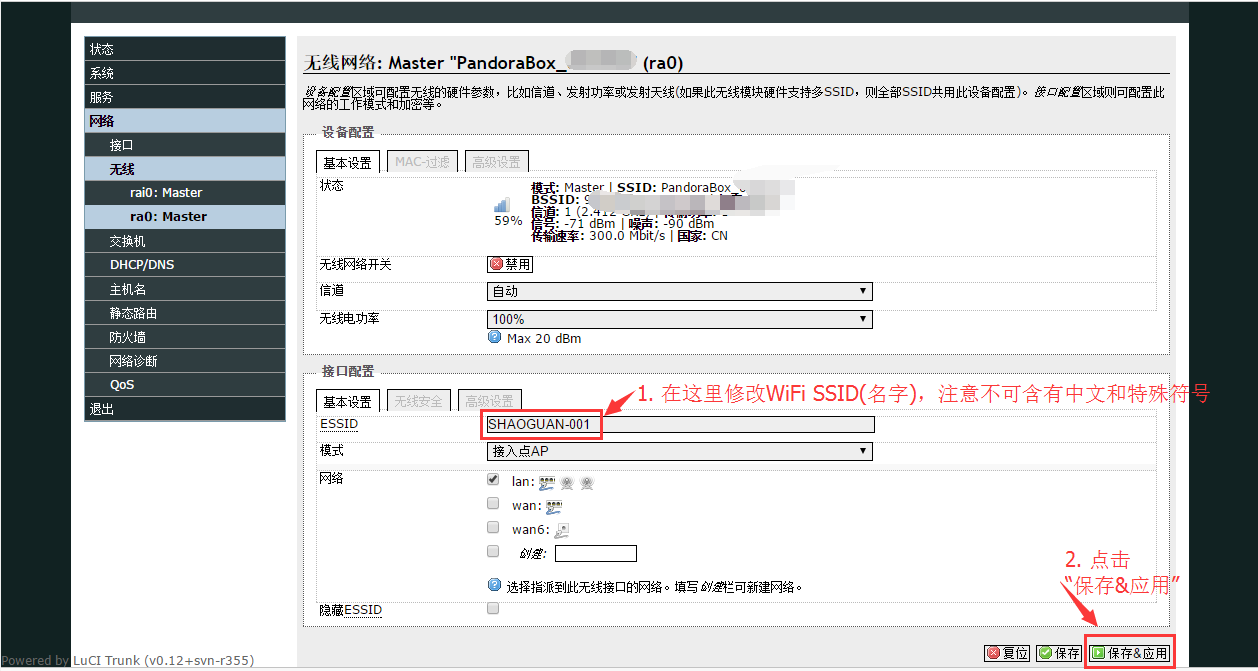Select the 网络 sidebar menu
Image resolution: width=1258 pixels, height=671 pixels.
point(185,121)
